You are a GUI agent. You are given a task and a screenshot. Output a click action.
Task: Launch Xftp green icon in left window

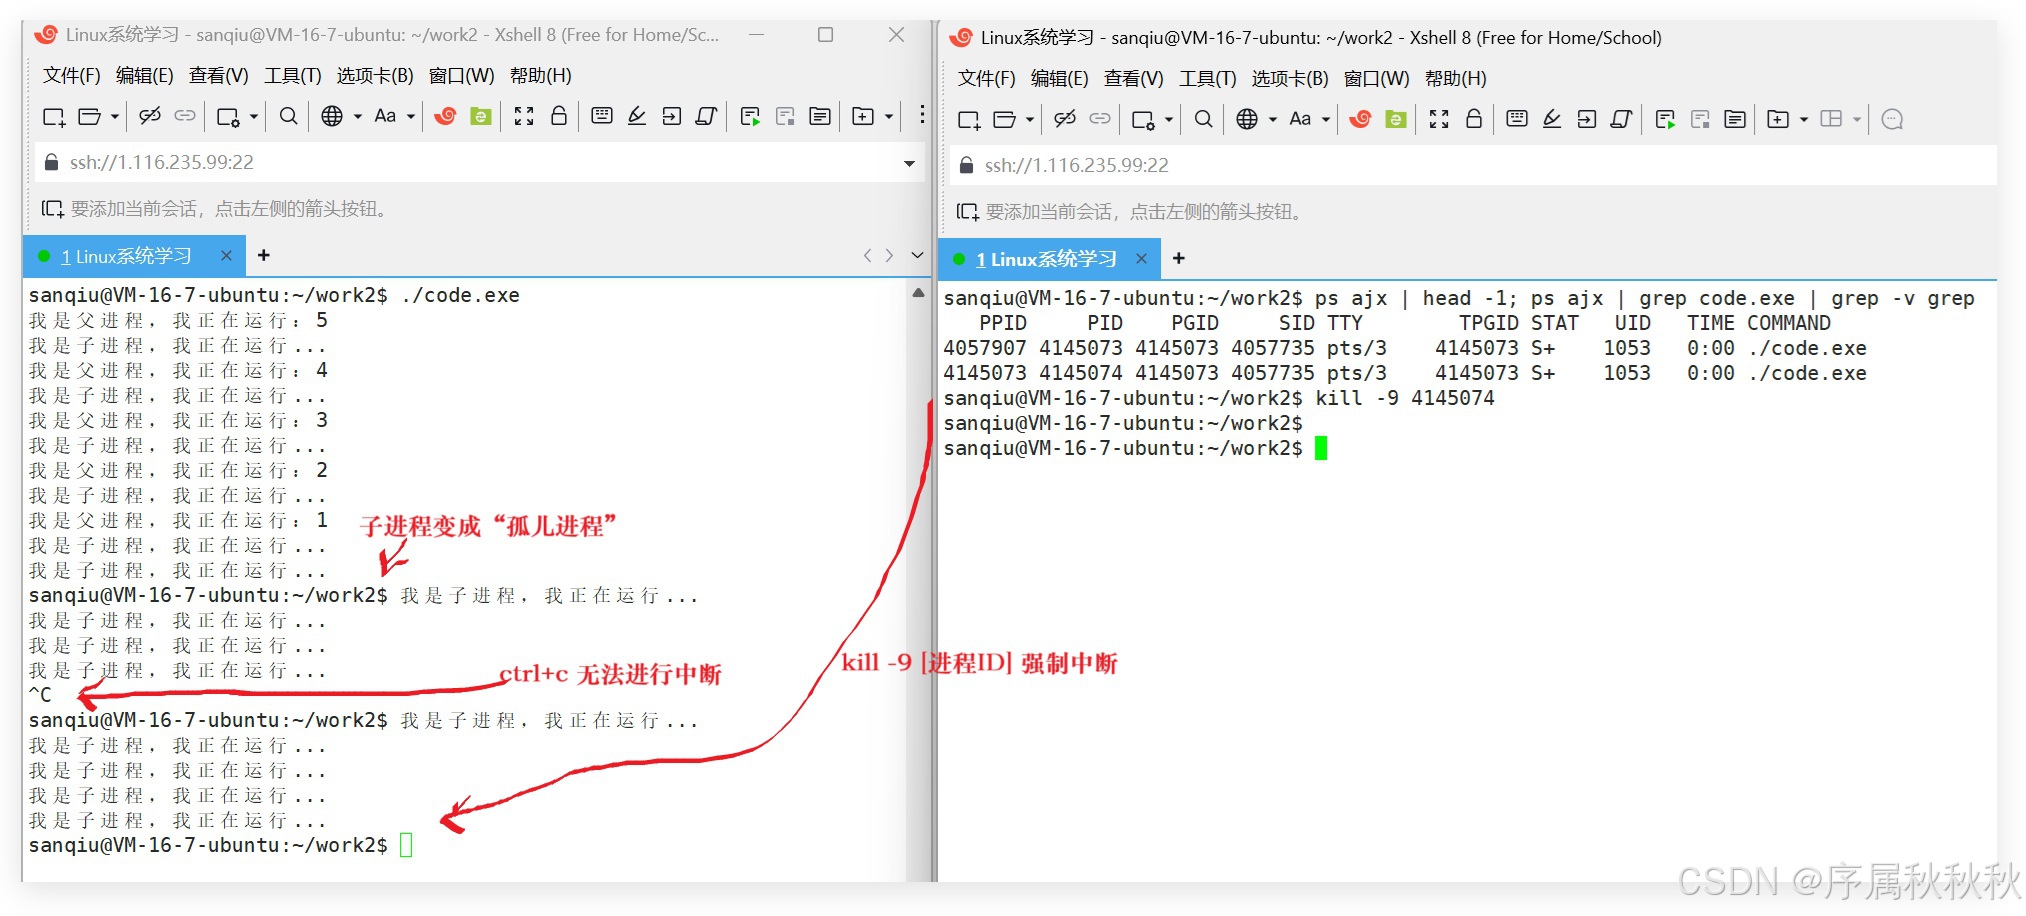[481, 116]
